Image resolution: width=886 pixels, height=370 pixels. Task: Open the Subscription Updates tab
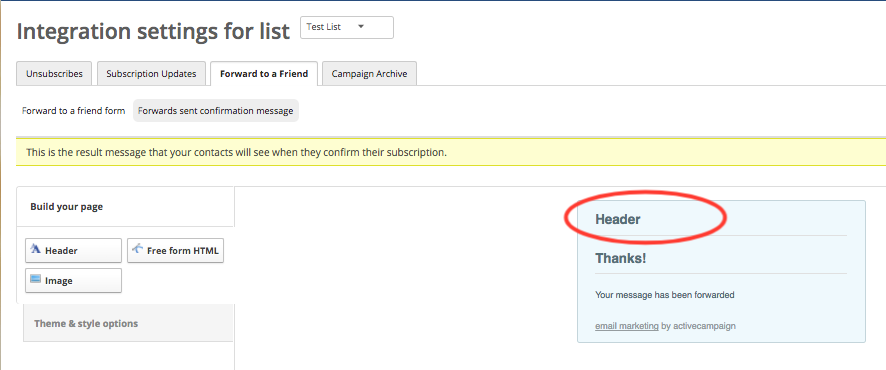coord(151,73)
